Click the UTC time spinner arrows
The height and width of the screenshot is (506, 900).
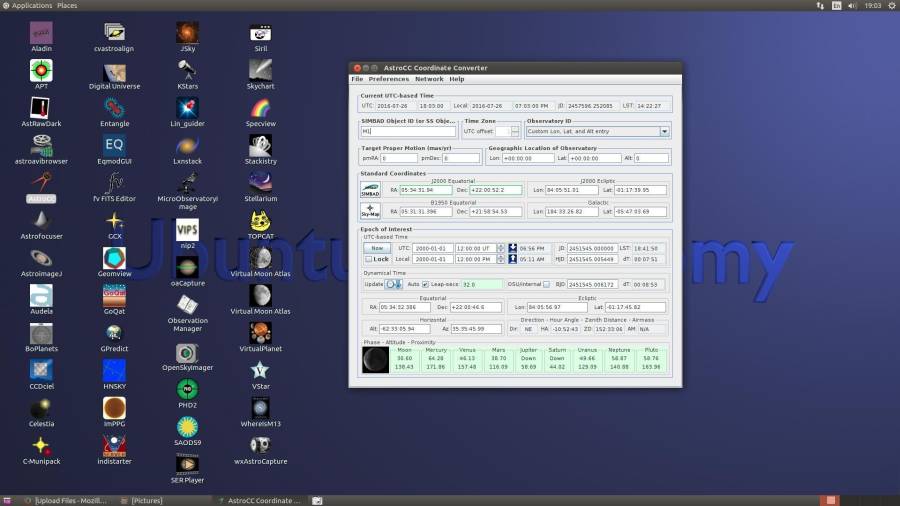[x=501, y=248]
